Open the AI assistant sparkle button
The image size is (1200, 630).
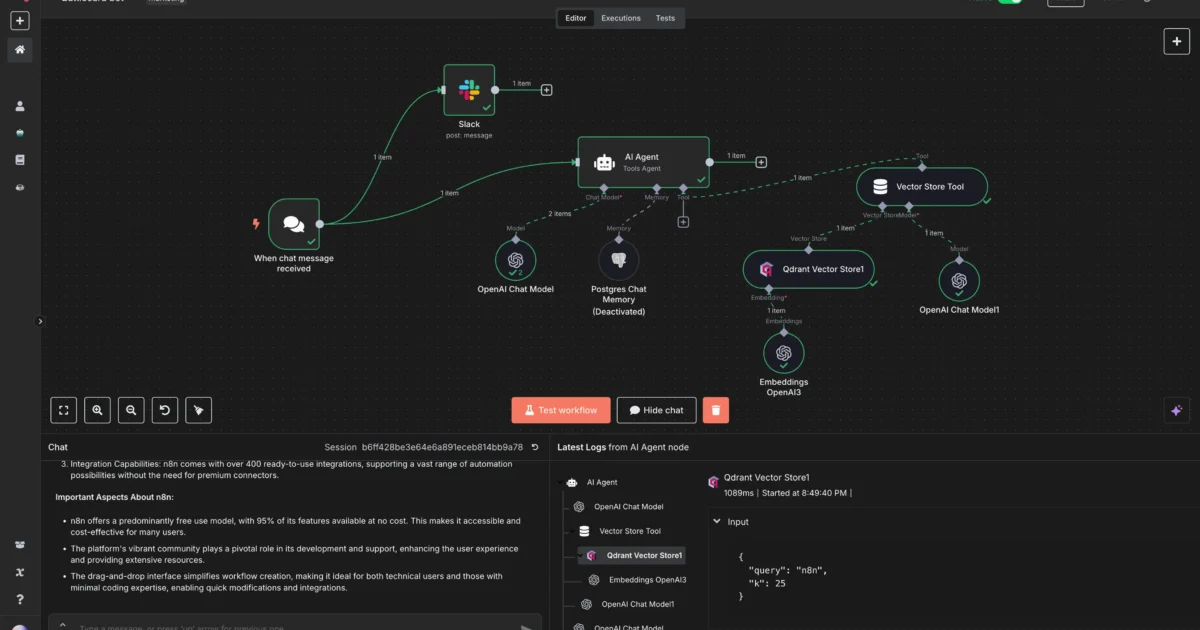coord(1176,410)
